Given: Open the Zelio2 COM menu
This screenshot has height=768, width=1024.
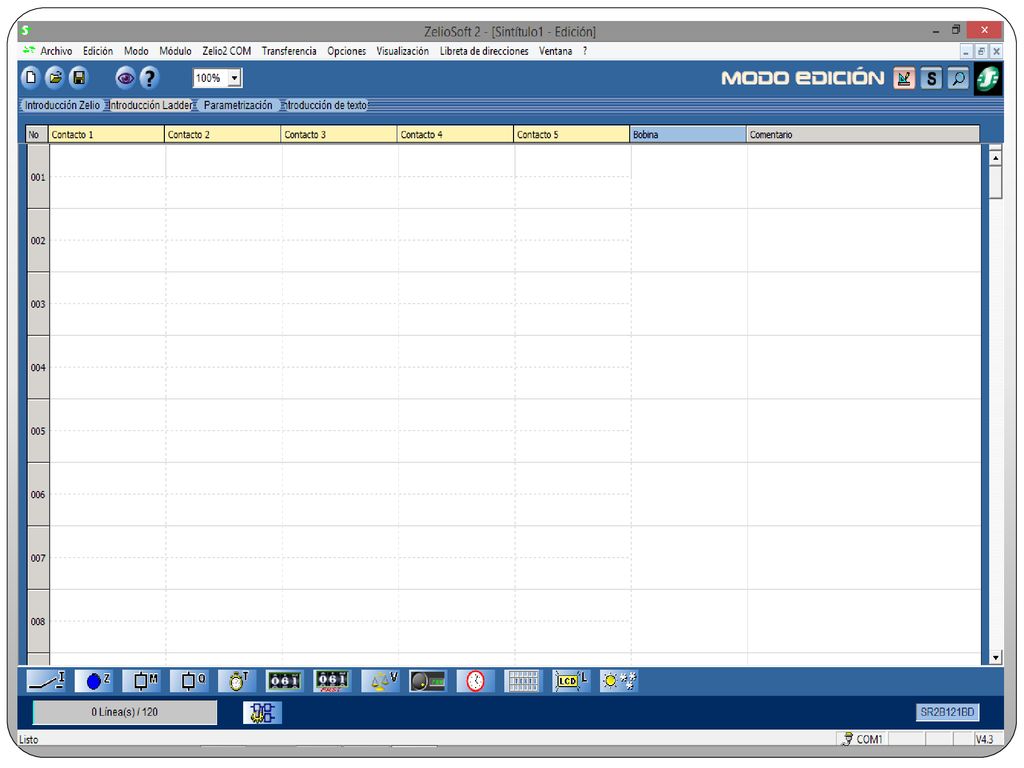Looking at the screenshot, I should [227, 51].
